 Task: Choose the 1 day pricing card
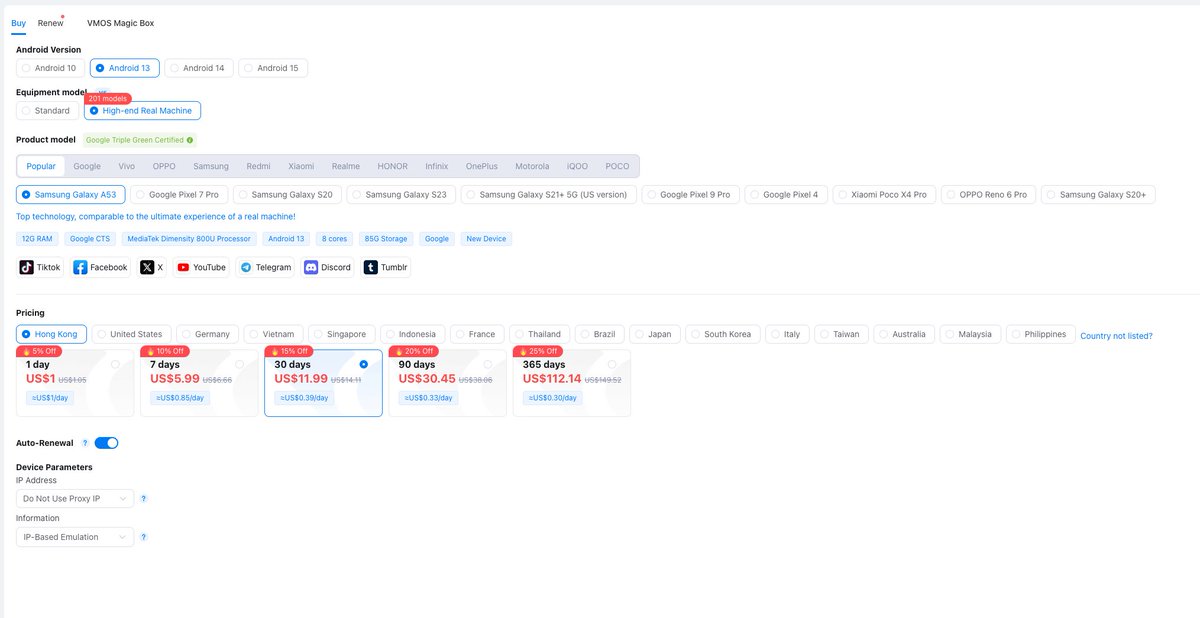(75, 381)
